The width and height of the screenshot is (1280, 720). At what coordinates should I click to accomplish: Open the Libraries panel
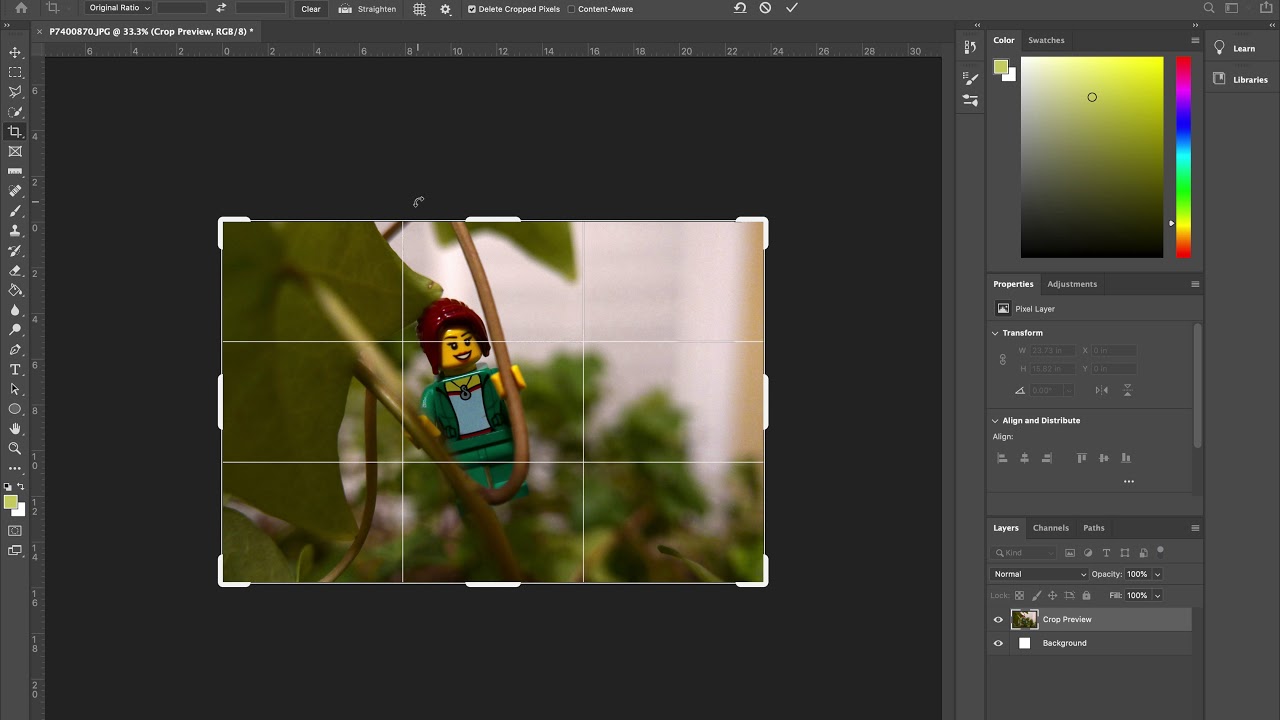coord(1241,80)
